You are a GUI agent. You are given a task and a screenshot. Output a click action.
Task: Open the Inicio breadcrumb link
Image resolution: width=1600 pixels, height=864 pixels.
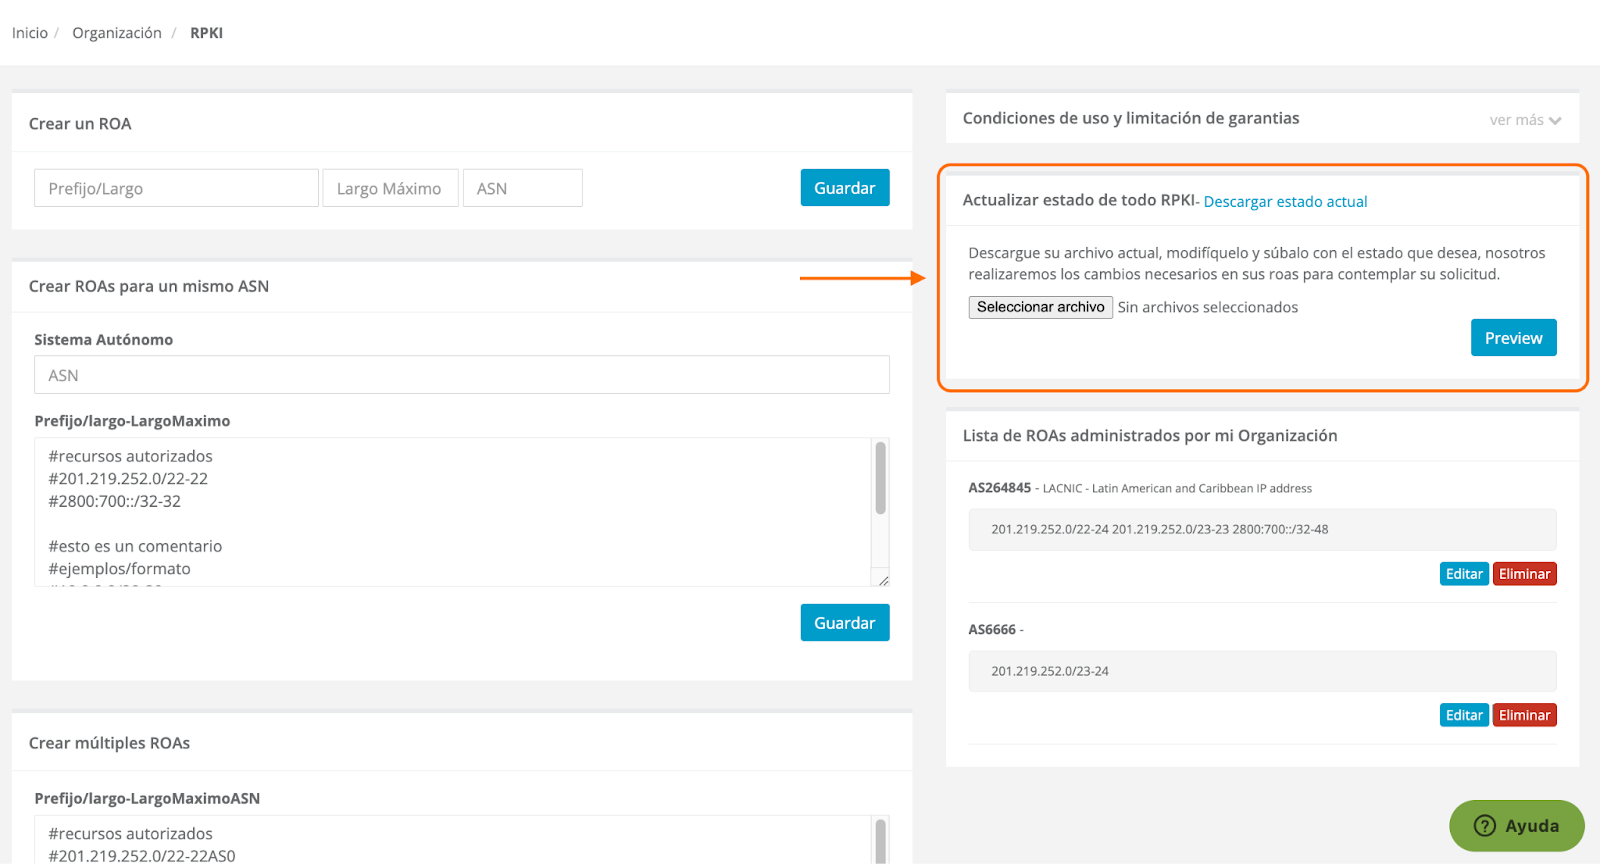click(30, 33)
